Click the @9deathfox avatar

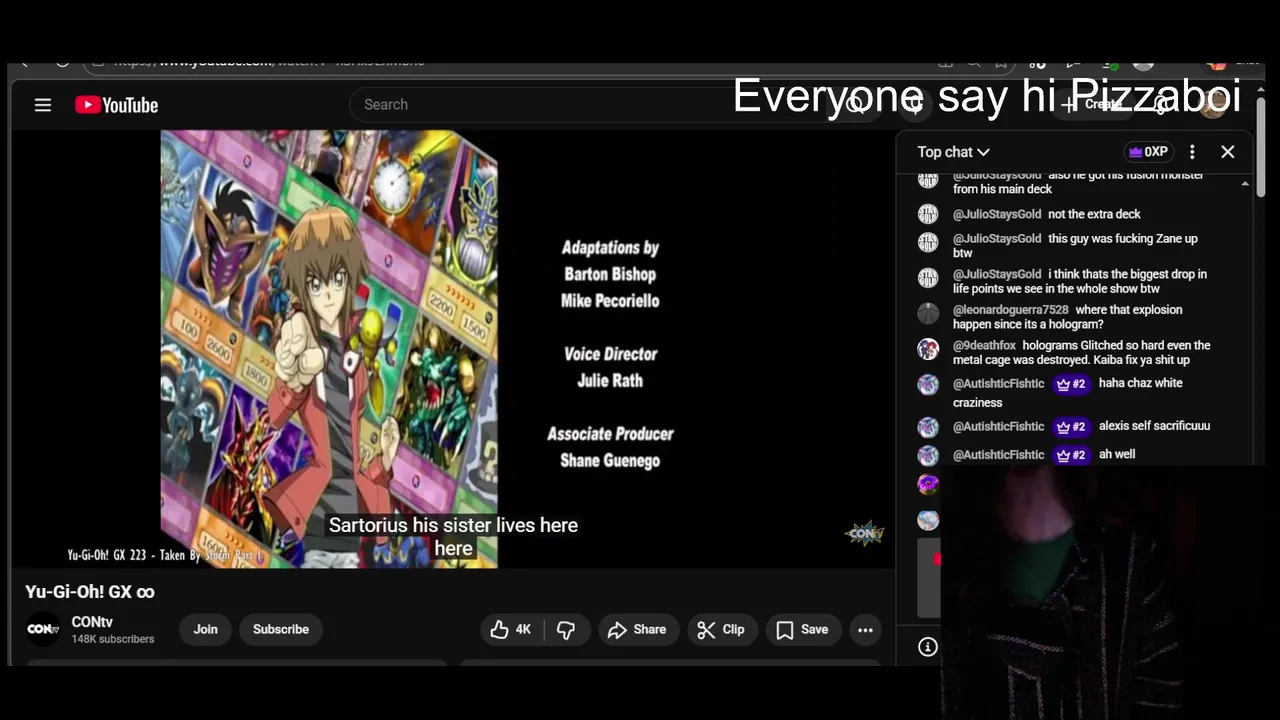pyautogui.click(x=928, y=349)
